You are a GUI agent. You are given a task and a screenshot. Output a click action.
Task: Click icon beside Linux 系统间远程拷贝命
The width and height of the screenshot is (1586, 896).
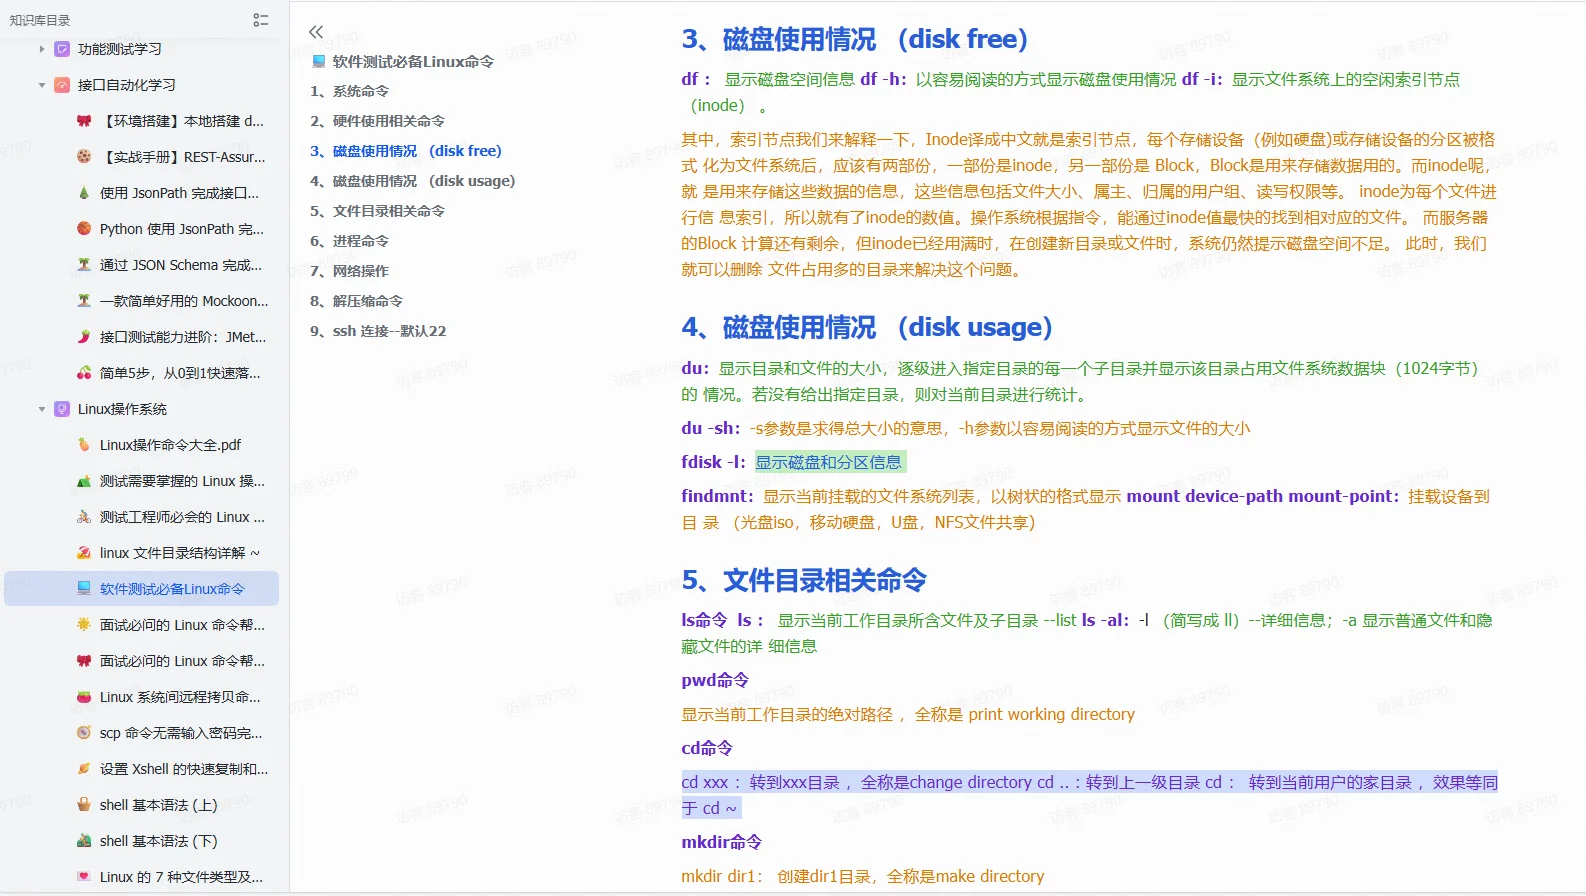coord(84,697)
